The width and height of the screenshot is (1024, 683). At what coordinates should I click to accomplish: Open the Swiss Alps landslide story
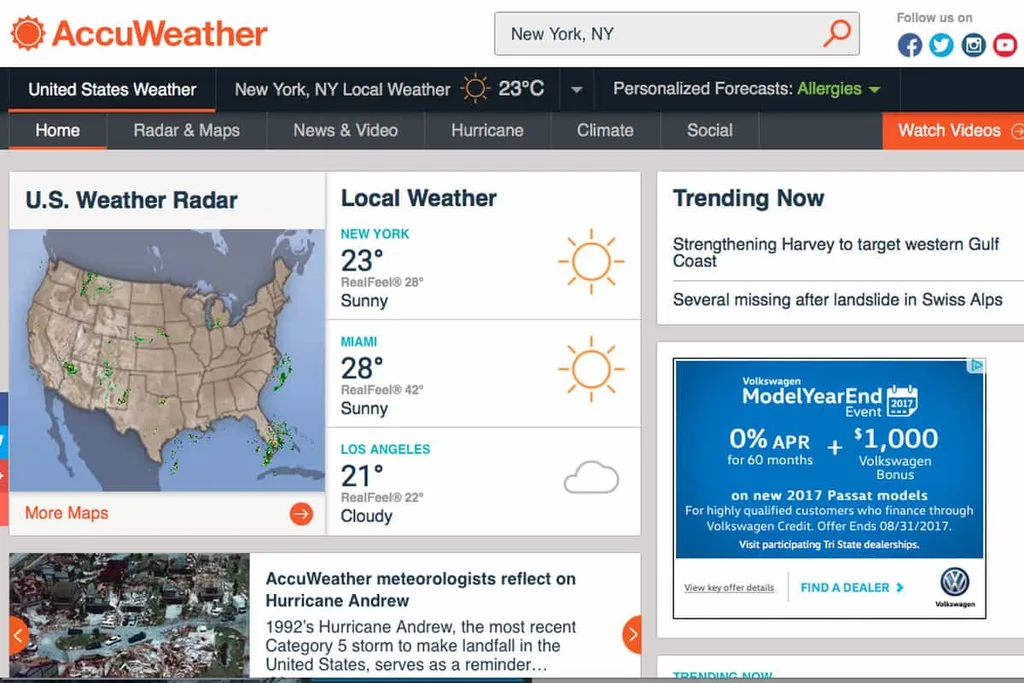[837, 300]
